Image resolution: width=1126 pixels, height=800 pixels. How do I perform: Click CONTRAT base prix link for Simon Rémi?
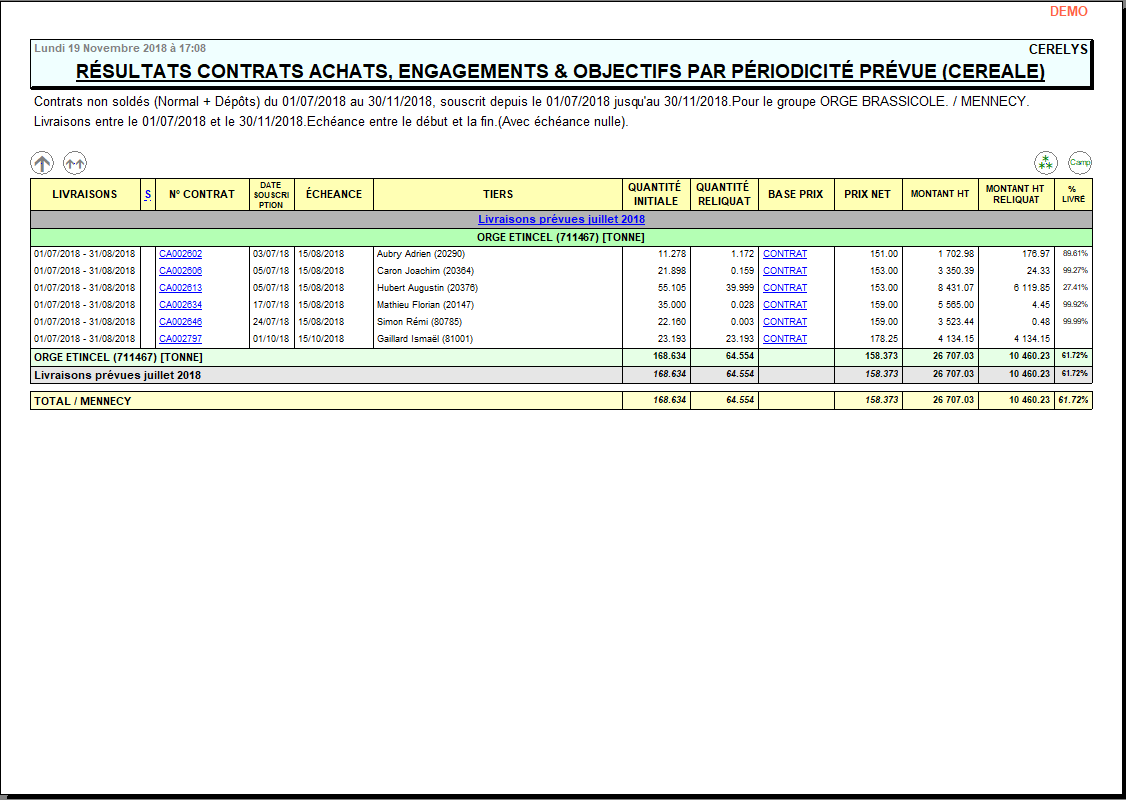[785, 322]
